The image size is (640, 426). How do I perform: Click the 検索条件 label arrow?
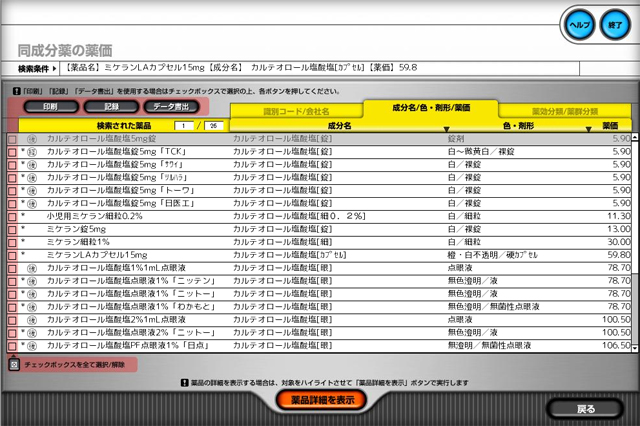[54, 69]
